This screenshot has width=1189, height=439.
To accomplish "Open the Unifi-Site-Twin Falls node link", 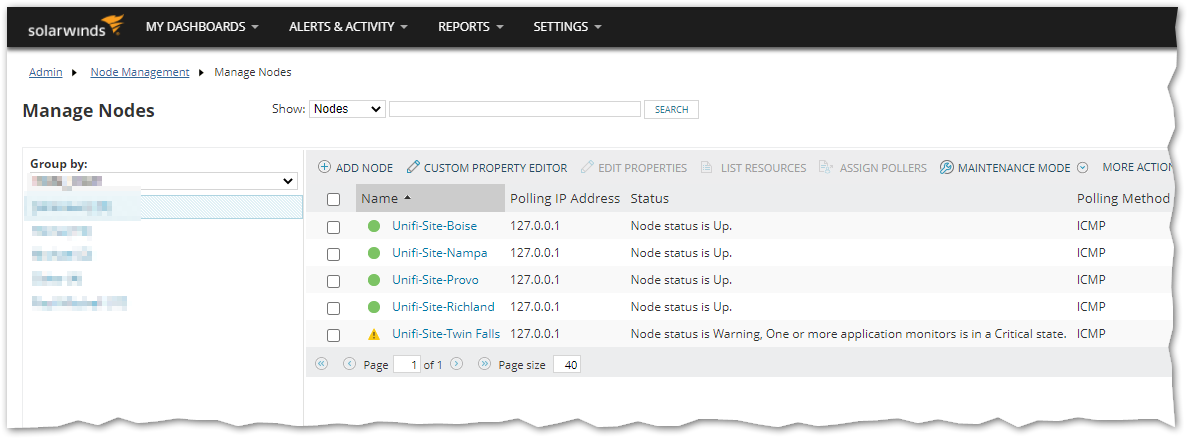I will click(x=446, y=334).
